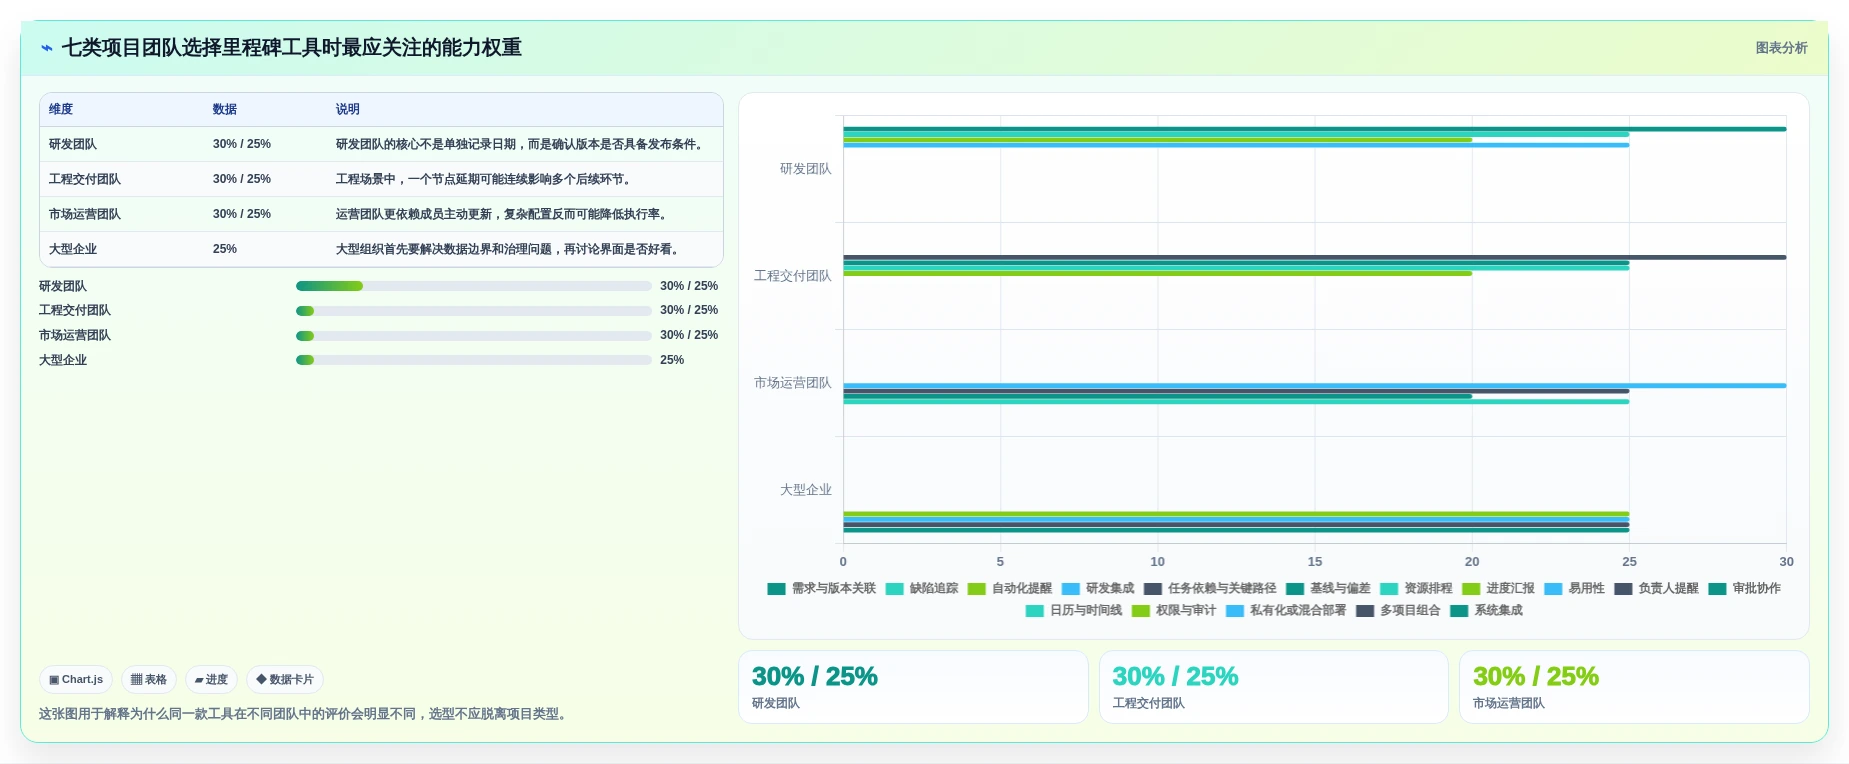Click the 工程交付团队 y-axis label in chart
The height and width of the screenshot is (764, 1849).
pyautogui.click(x=792, y=276)
